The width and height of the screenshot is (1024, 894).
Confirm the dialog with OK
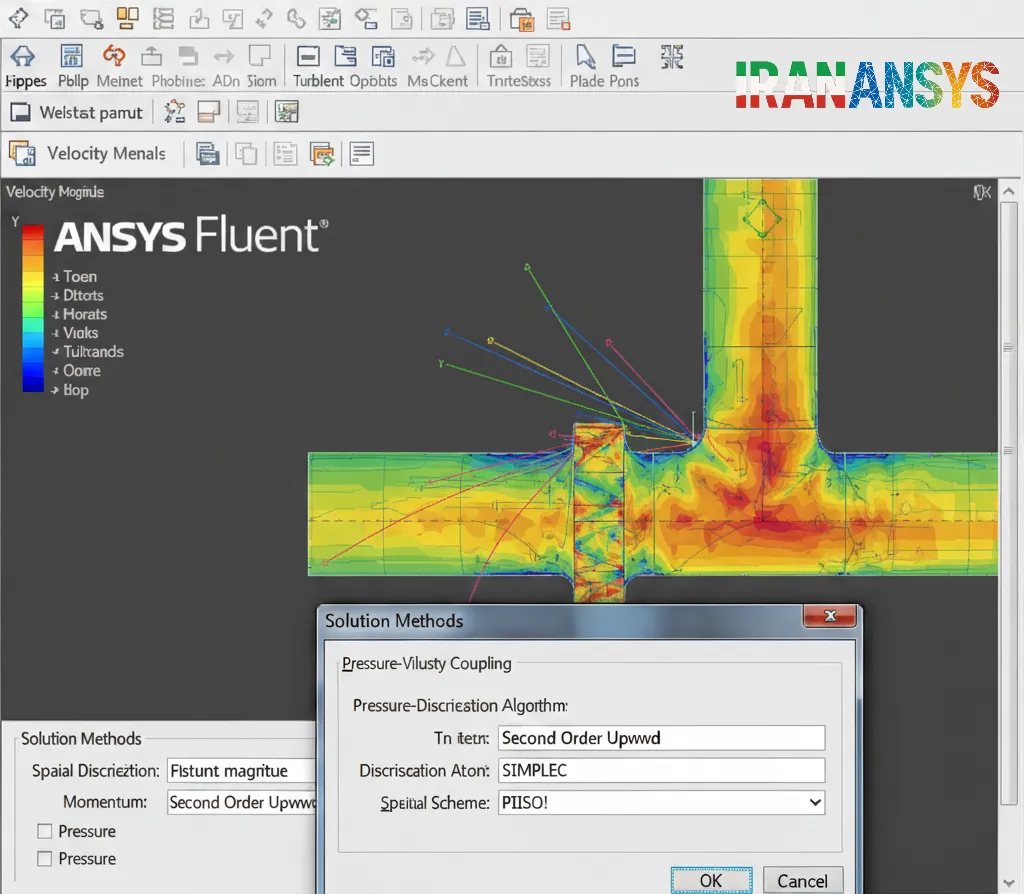(x=711, y=880)
